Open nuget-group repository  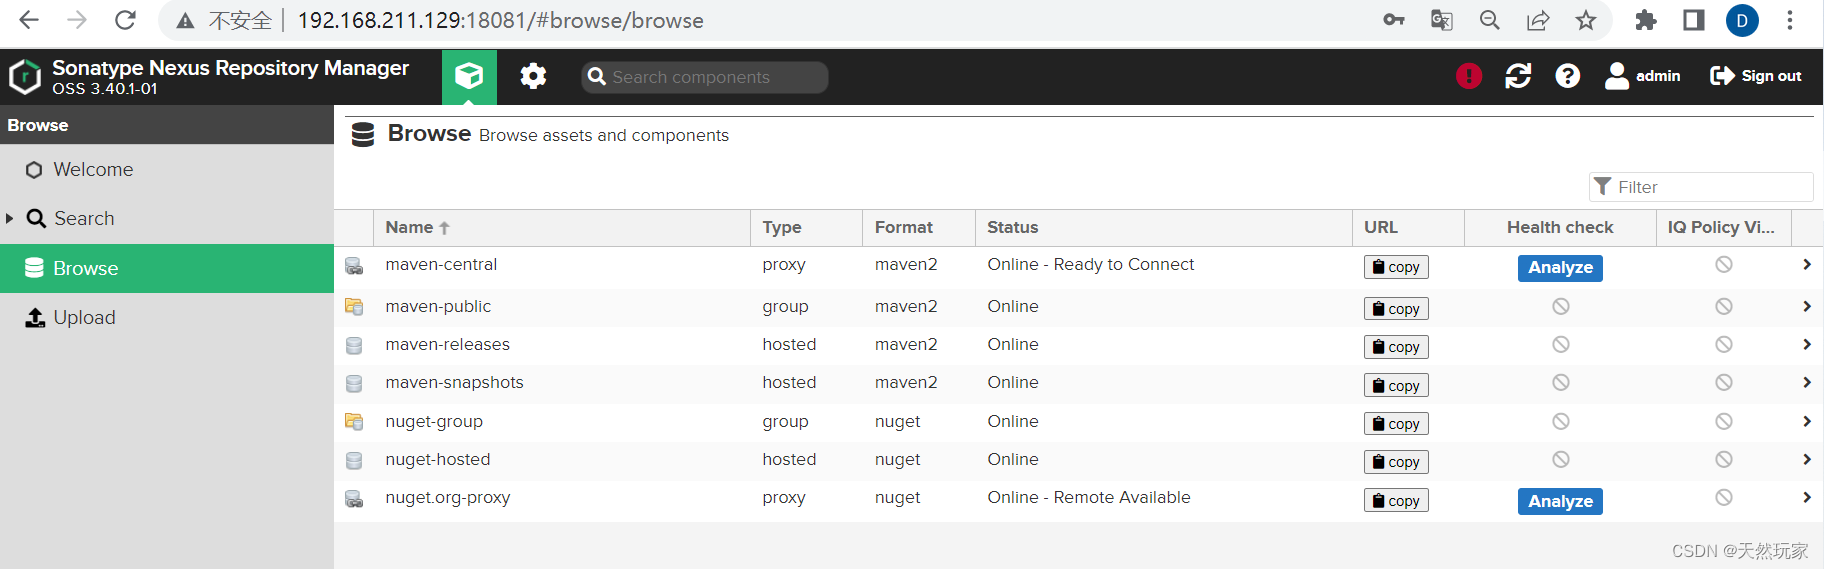click(434, 421)
